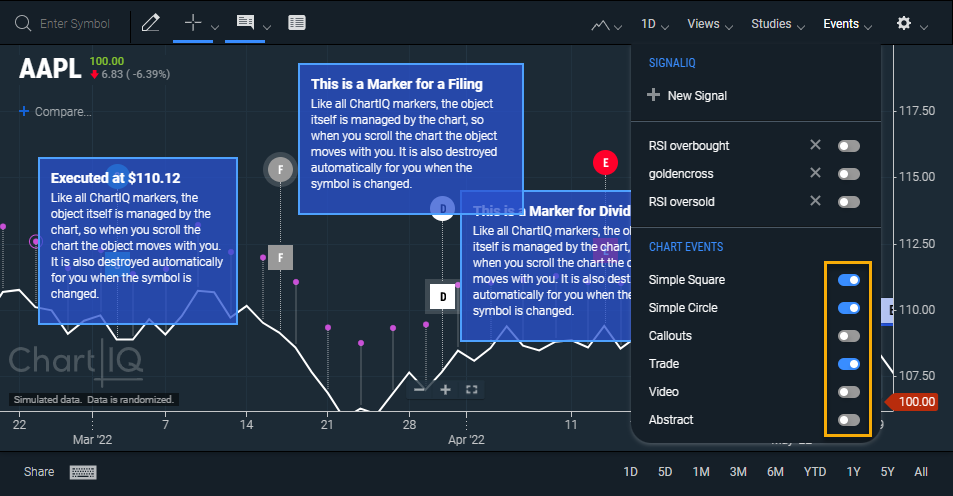This screenshot has width=953, height=496.
Task: Remove the RSI overbought signal
Action: (815, 145)
